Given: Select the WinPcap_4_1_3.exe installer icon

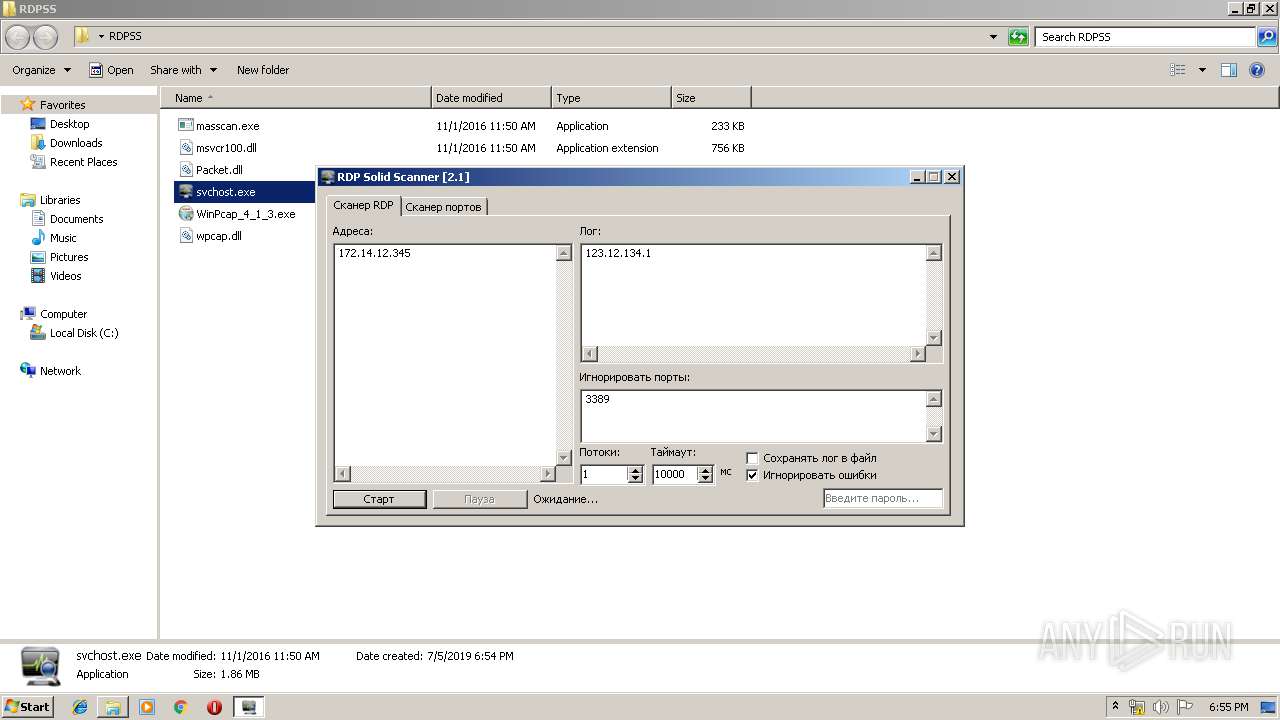Looking at the screenshot, I should pos(186,214).
